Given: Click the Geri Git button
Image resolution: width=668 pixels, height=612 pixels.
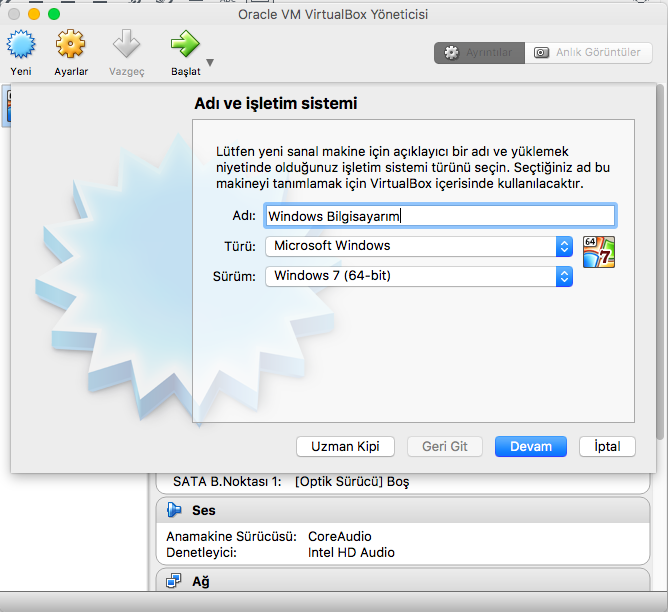Looking at the screenshot, I should pos(445,446).
